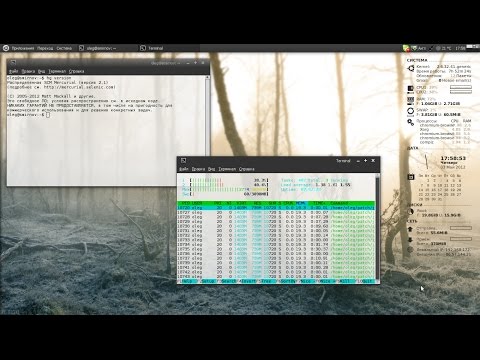This screenshot has height=360, width=480.
Task: Select the highlighted htop process row 10726
Action: tap(276, 208)
